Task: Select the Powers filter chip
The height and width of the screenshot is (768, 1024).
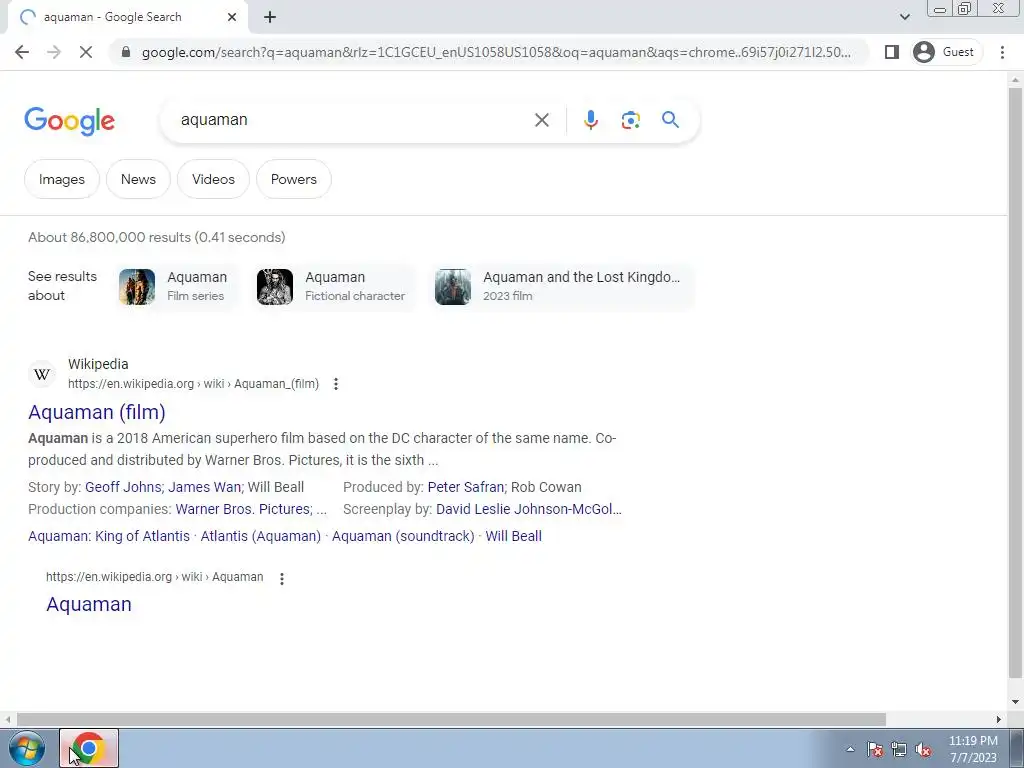Action: [294, 179]
